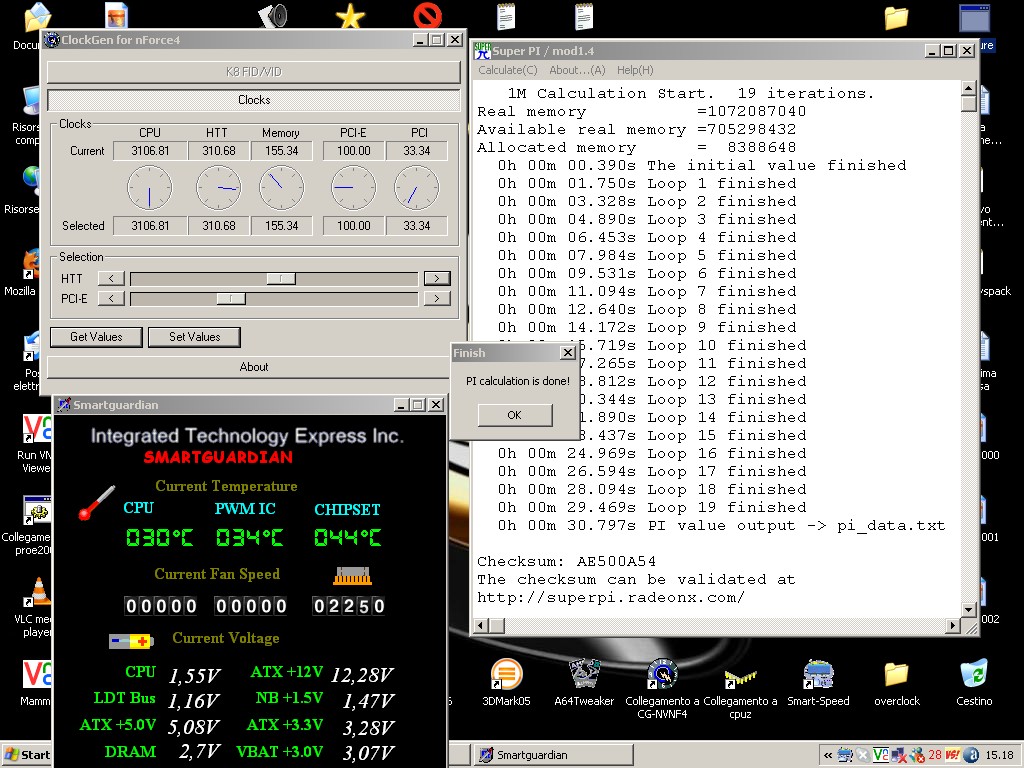
Task: Click the Checksum: AE500A54 line
Action: pos(566,562)
